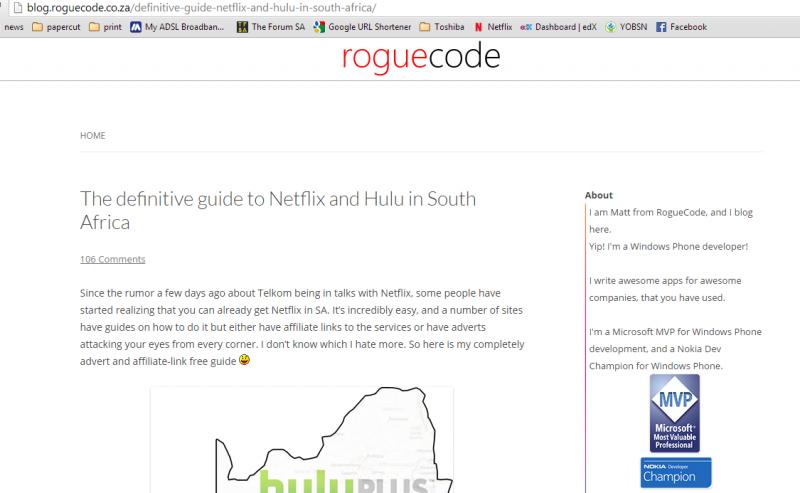Open the YOBSN bookmark
The height and width of the screenshot is (493, 800).
[626, 27]
